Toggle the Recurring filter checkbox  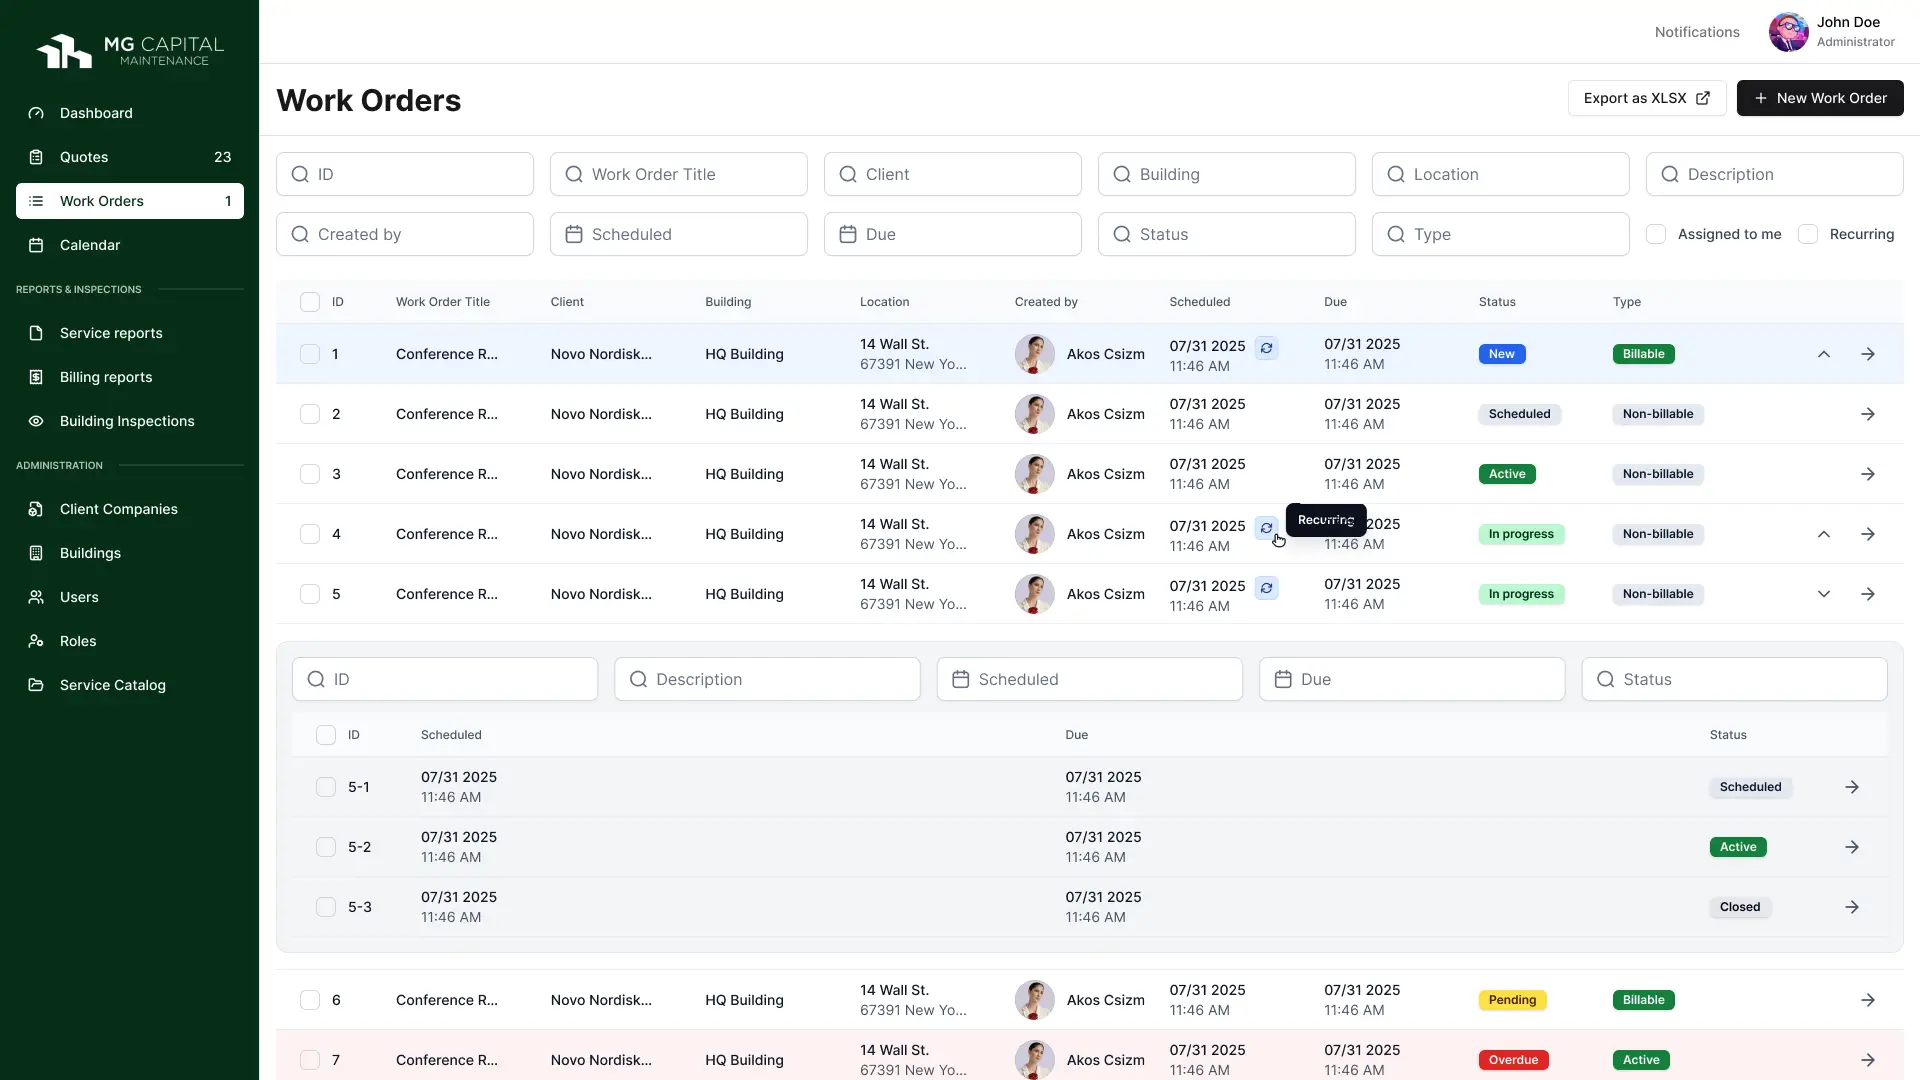tap(1808, 234)
